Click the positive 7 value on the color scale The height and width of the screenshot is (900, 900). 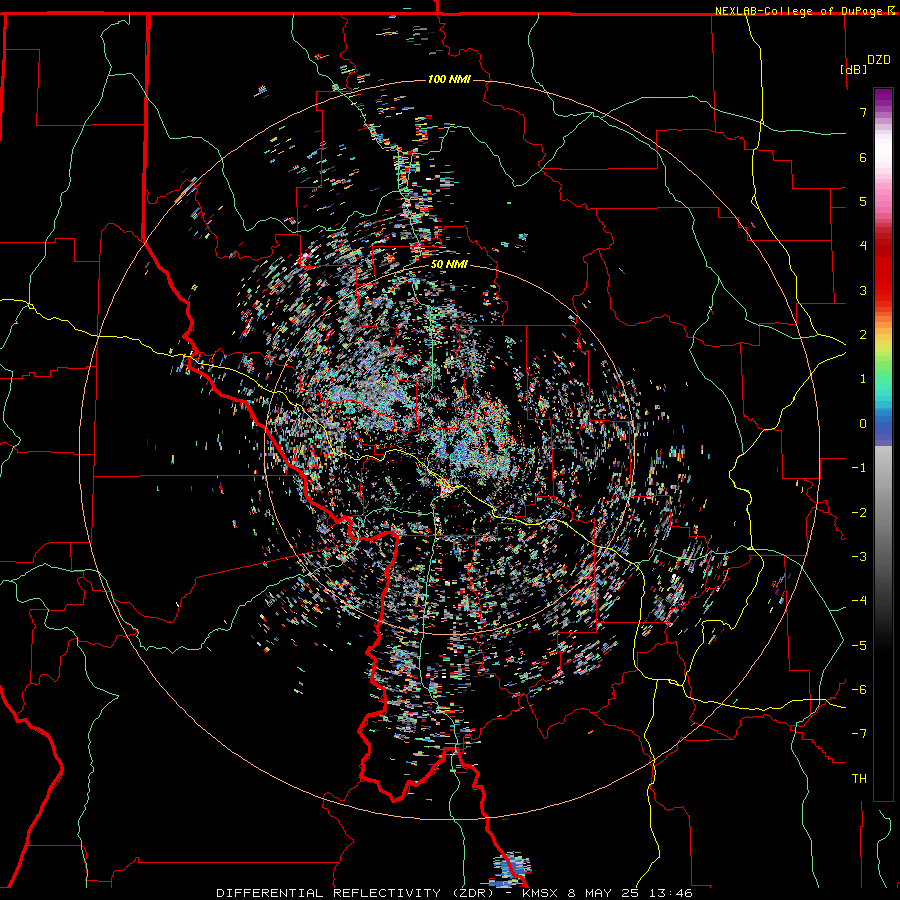863,112
